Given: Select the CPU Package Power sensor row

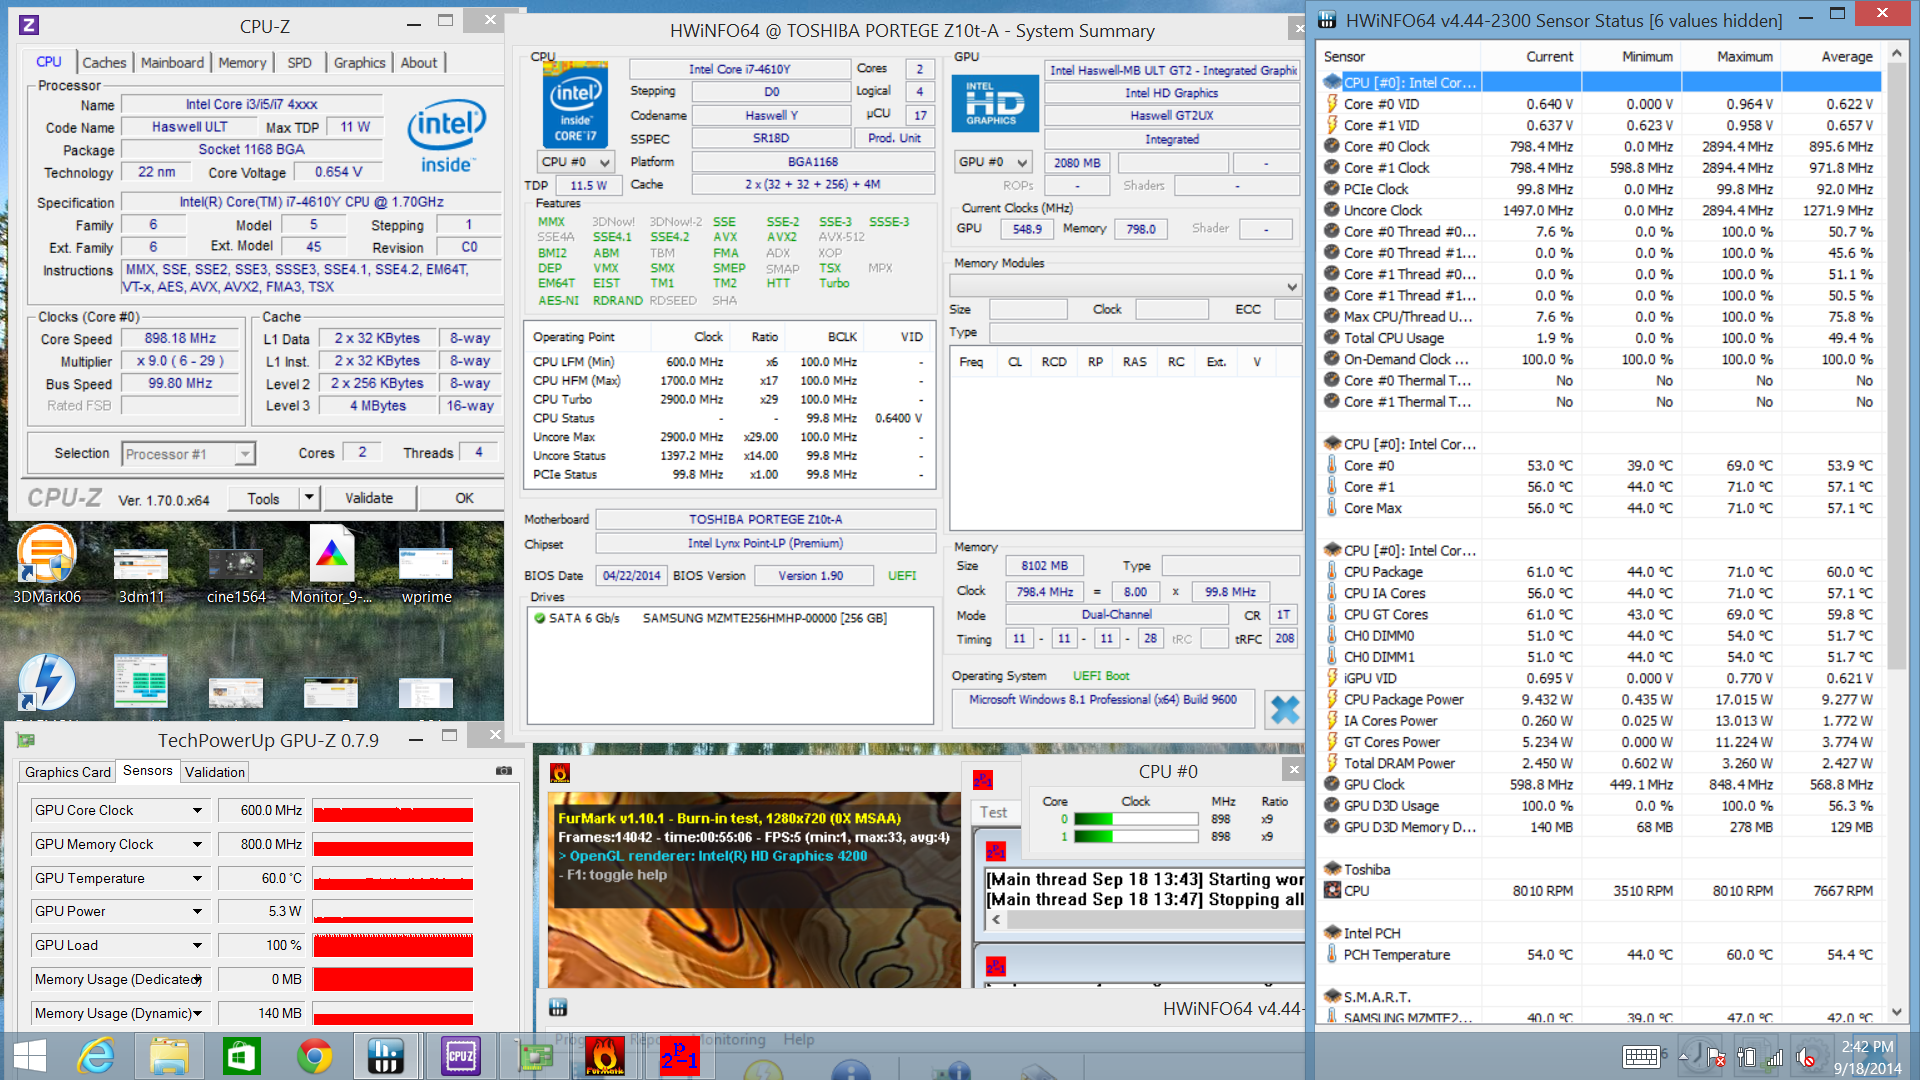Looking at the screenshot, I should coord(1600,699).
